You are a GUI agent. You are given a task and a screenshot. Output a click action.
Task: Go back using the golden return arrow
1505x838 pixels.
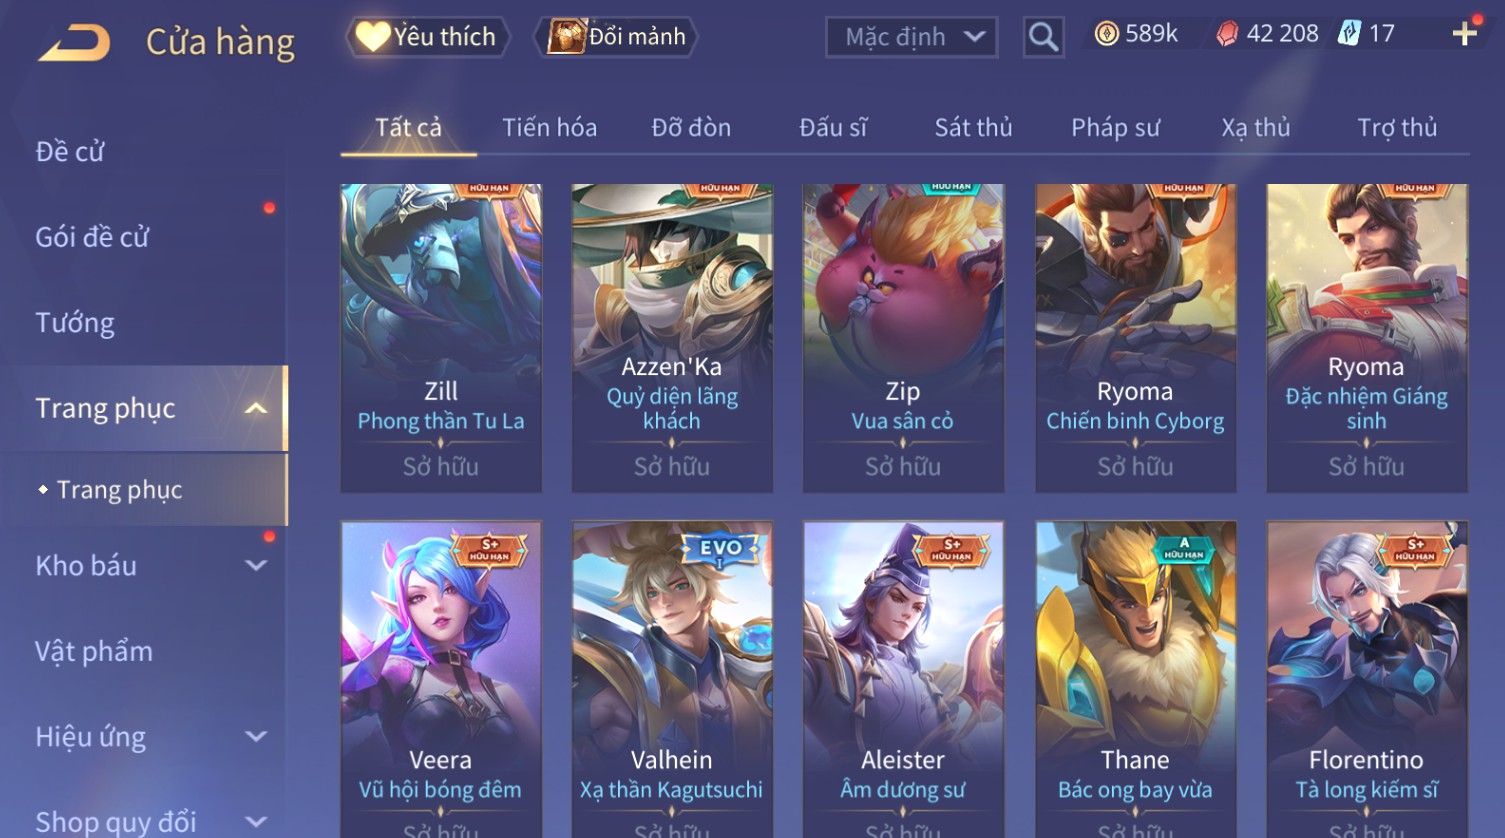pyautogui.click(x=74, y=43)
